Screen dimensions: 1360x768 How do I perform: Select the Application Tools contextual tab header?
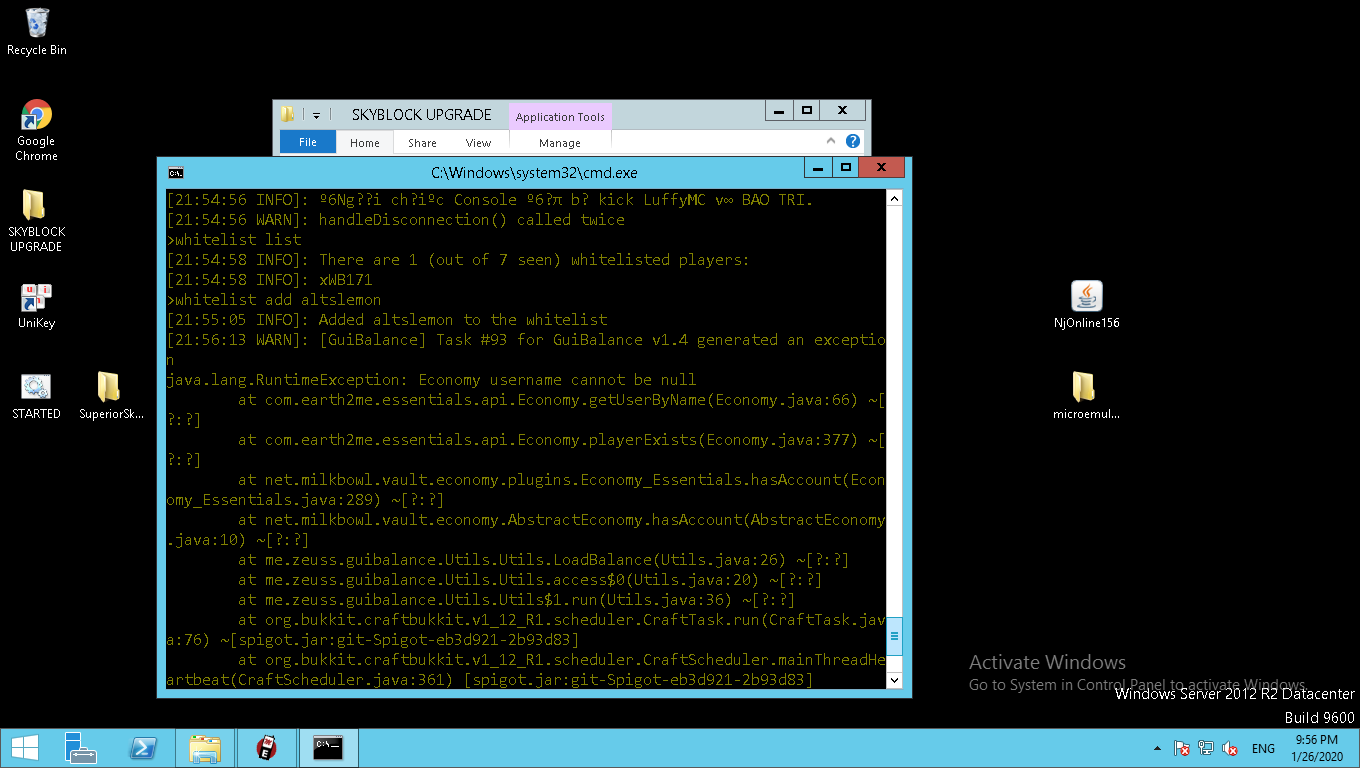[560, 117]
